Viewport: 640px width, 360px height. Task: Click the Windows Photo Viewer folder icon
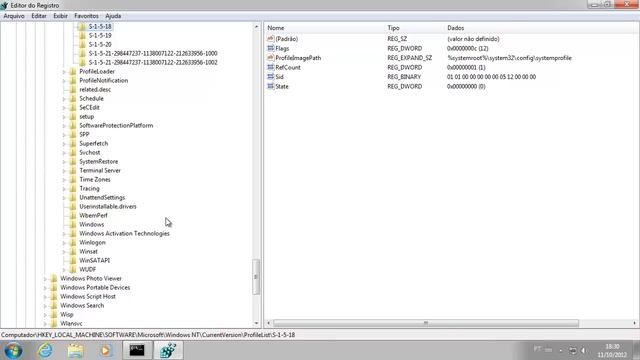click(x=53, y=278)
